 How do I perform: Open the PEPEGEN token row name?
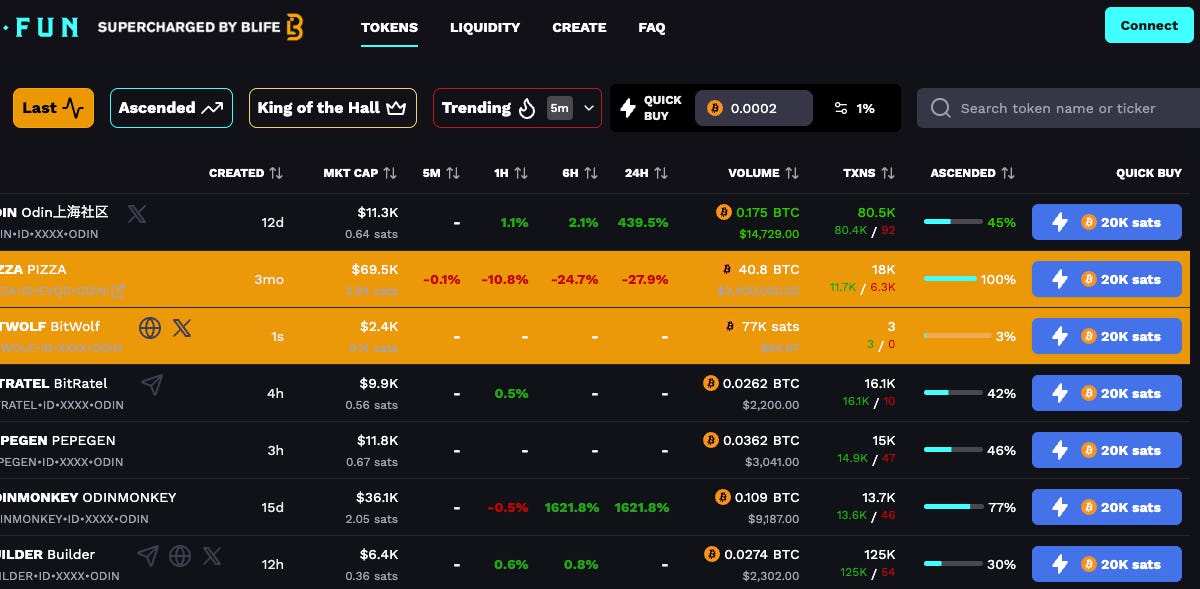tap(58, 440)
